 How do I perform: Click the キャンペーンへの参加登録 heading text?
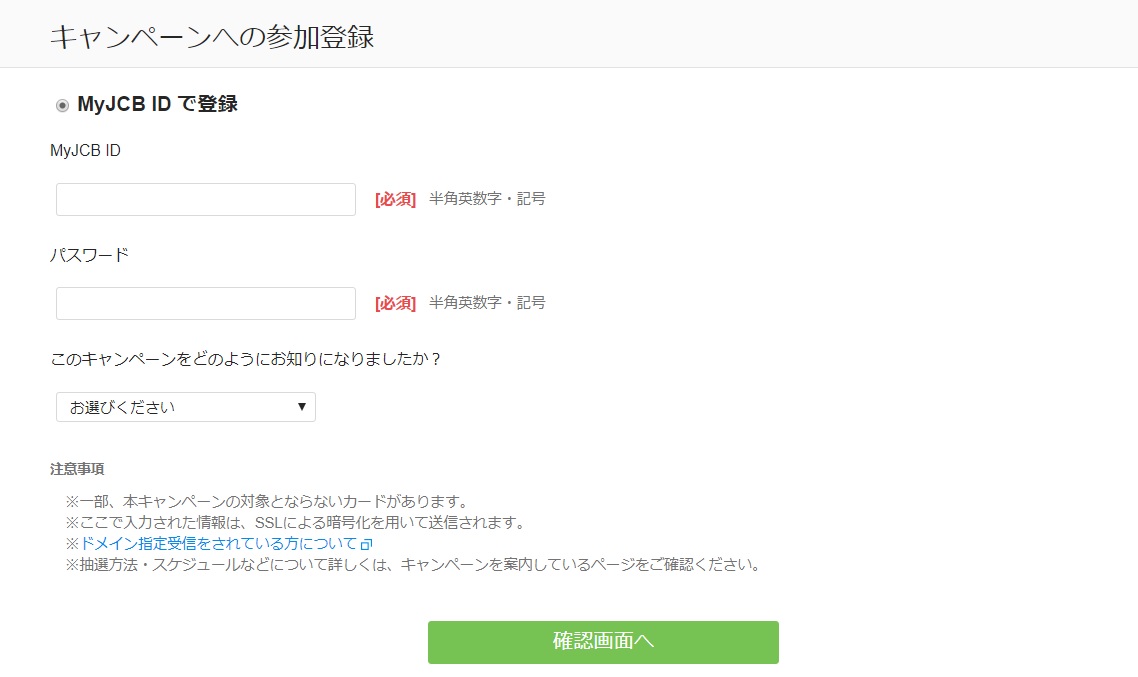(x=212, y=37)
